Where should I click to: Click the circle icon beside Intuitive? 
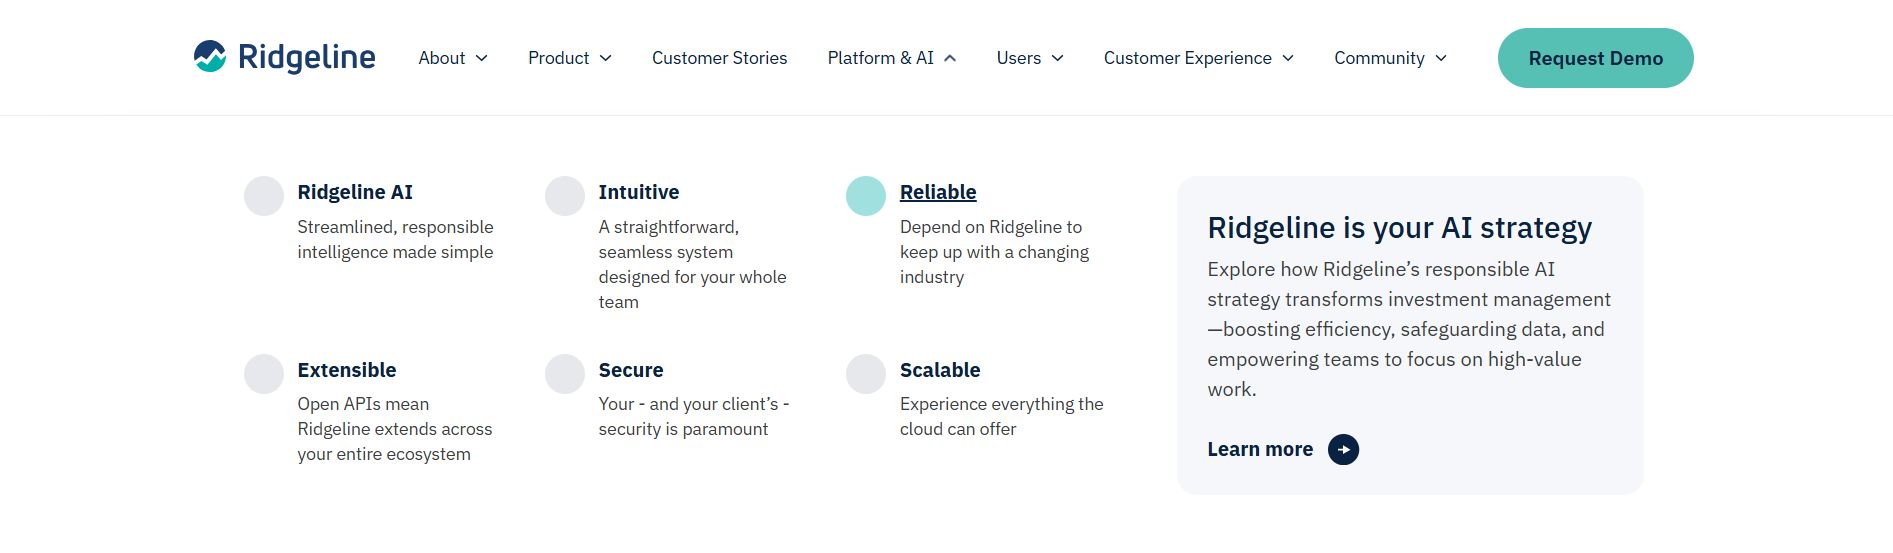pos(565,196)
